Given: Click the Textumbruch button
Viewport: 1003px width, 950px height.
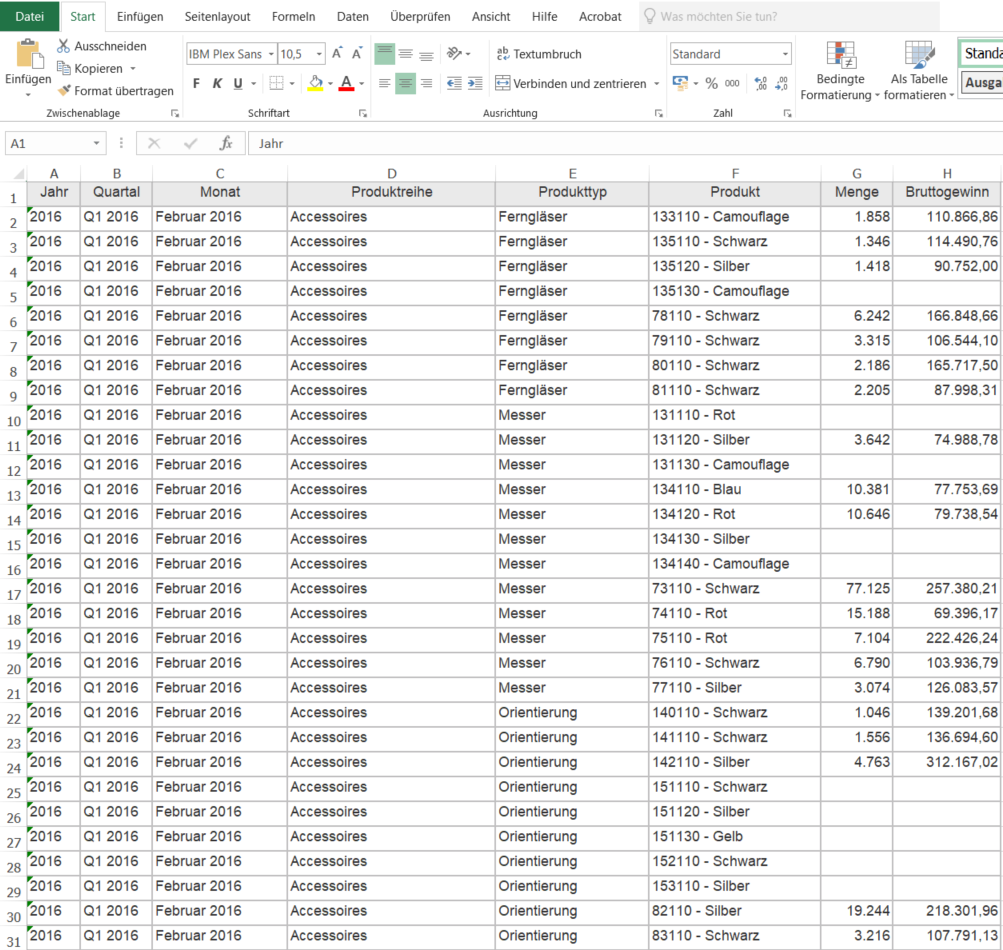Looking at the screenshot, I should tap(539, 54).
